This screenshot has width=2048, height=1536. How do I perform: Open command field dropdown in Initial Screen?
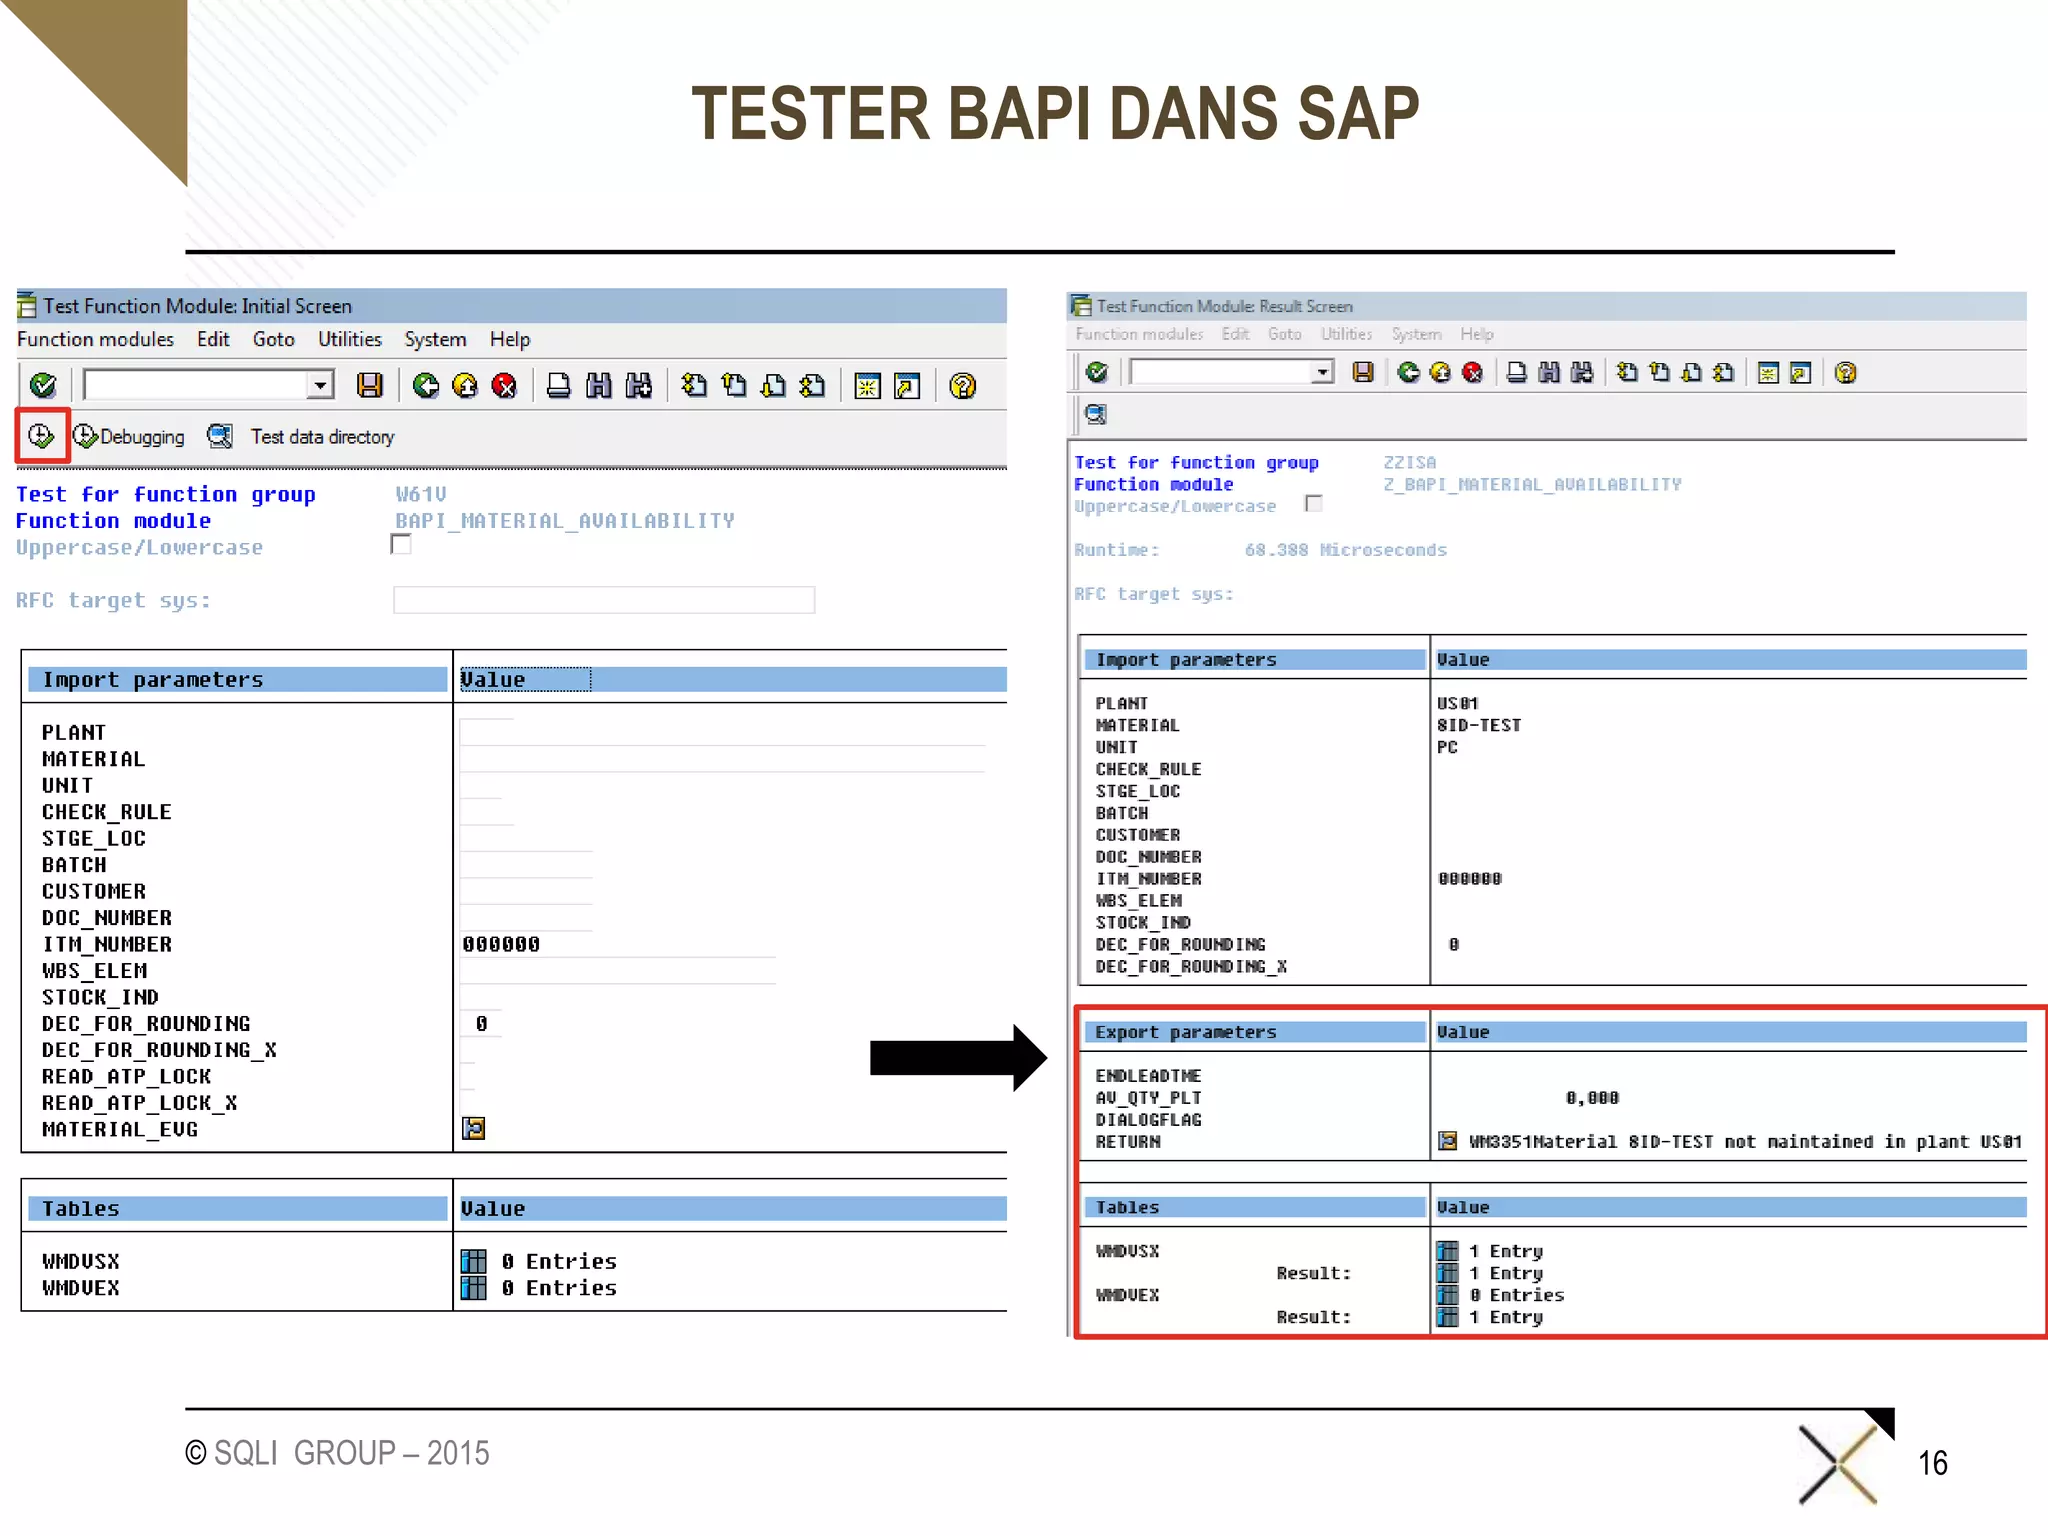(x=320, y=385)
